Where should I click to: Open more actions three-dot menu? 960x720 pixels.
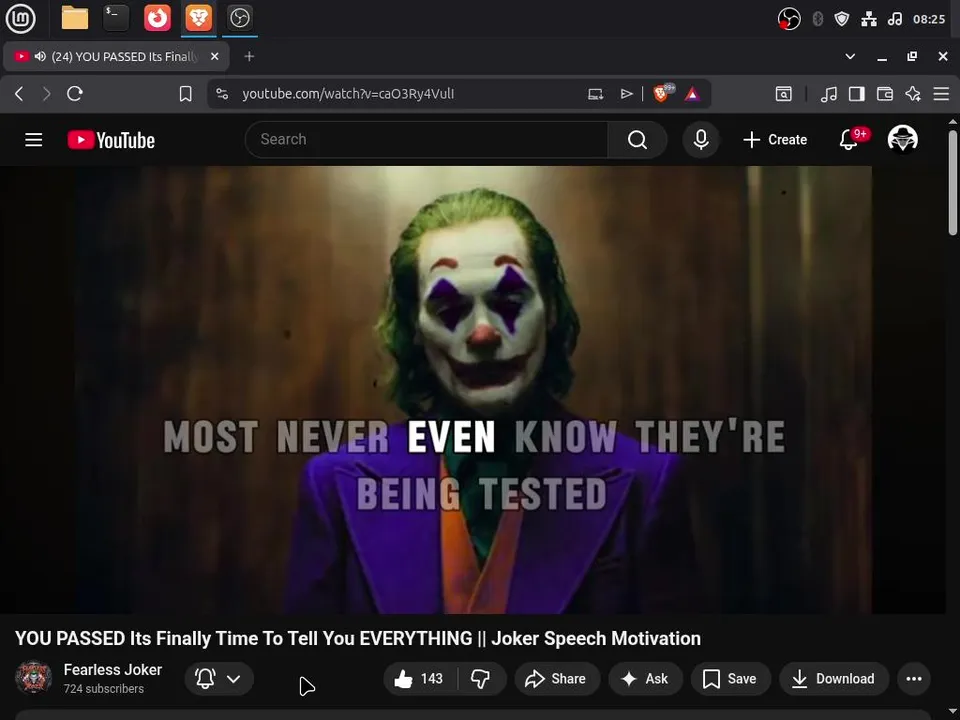[x=914, y=678]
